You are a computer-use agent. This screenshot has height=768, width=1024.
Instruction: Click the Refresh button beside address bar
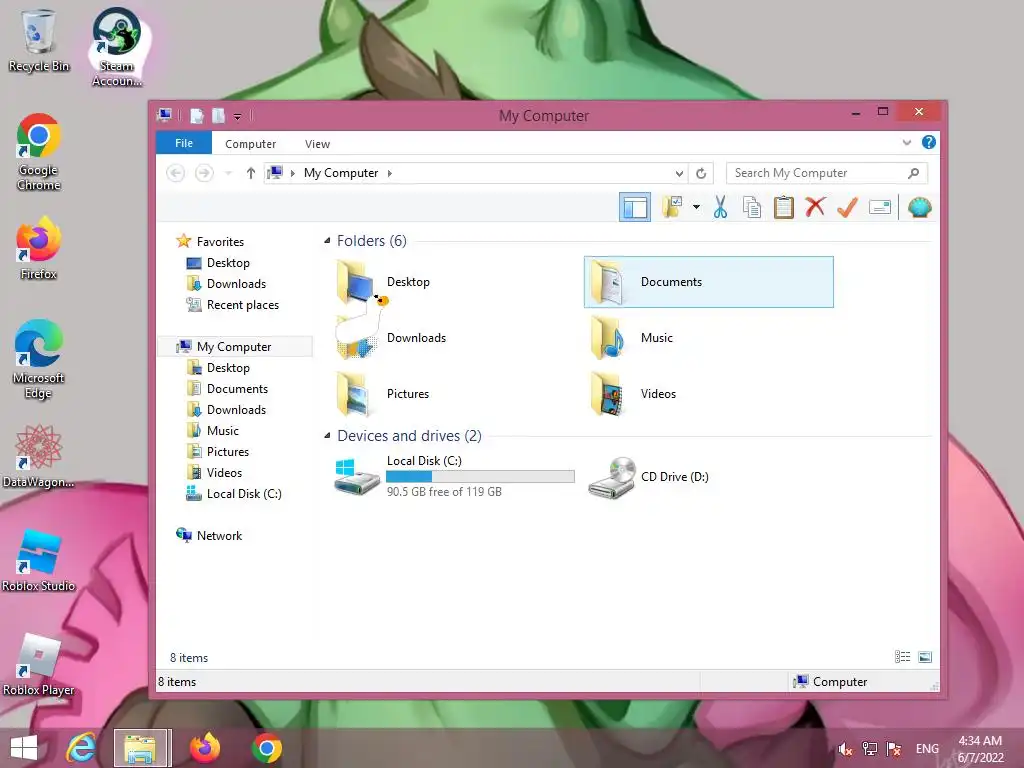701,173
